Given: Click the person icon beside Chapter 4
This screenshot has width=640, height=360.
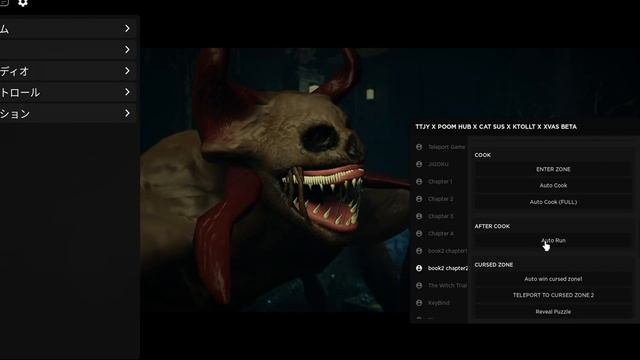Looking at the screenshot, I should (419, 233).
